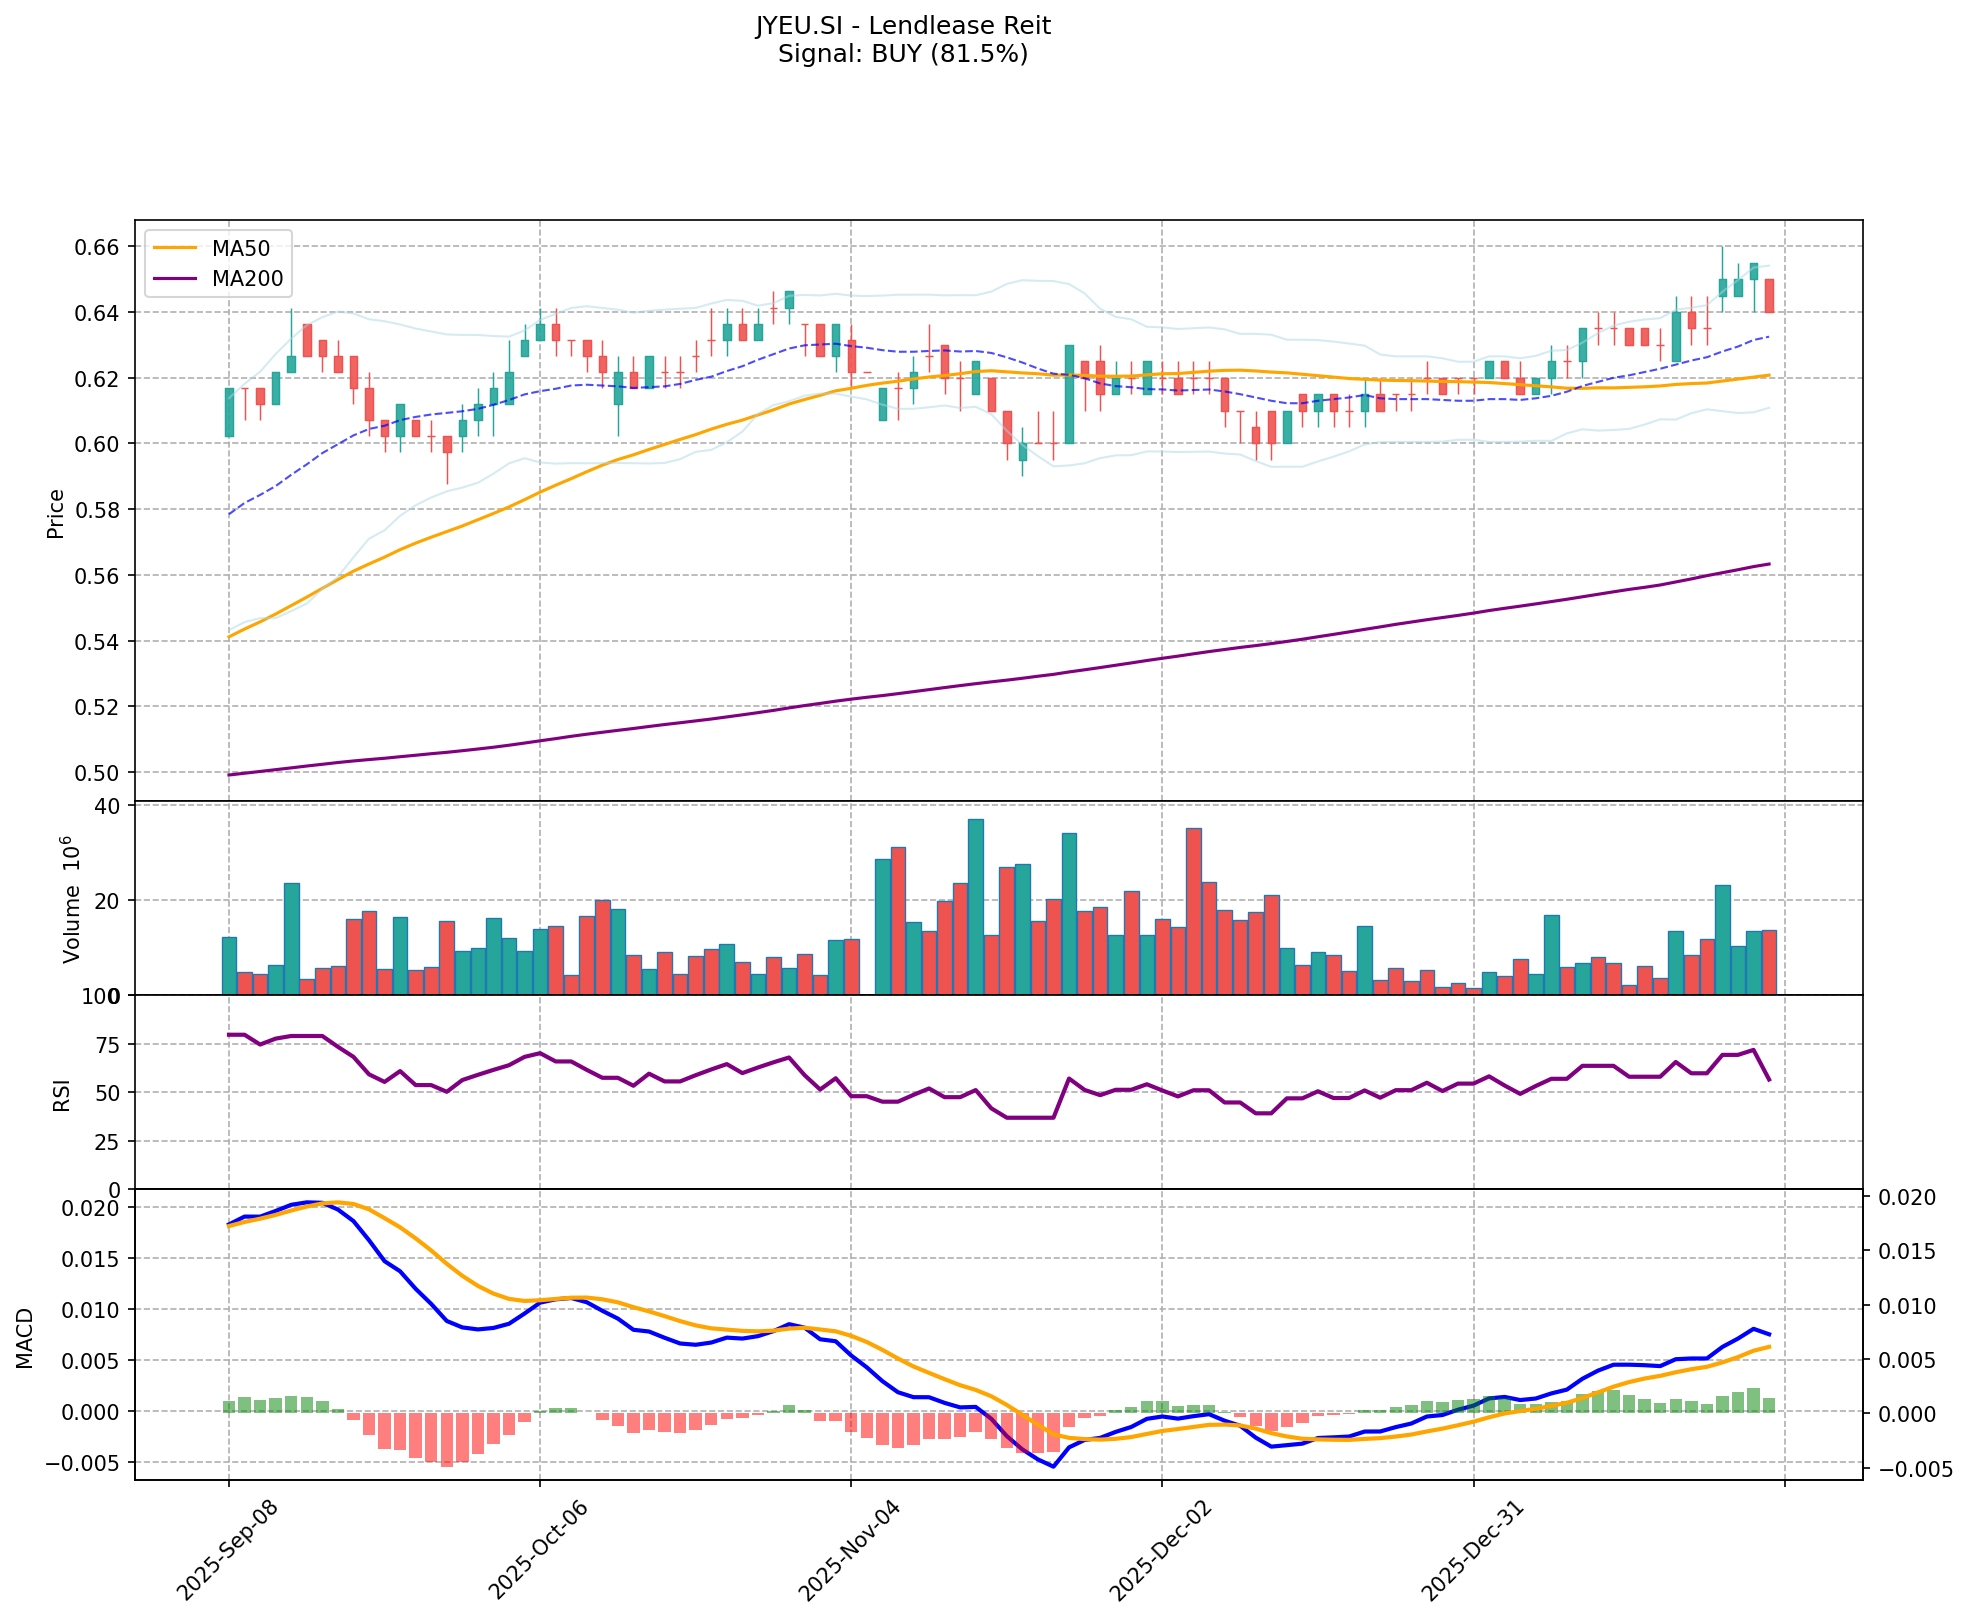Click the tallest volume bar in November
Screen dimensions: 1969x1619
click(976, 905)
